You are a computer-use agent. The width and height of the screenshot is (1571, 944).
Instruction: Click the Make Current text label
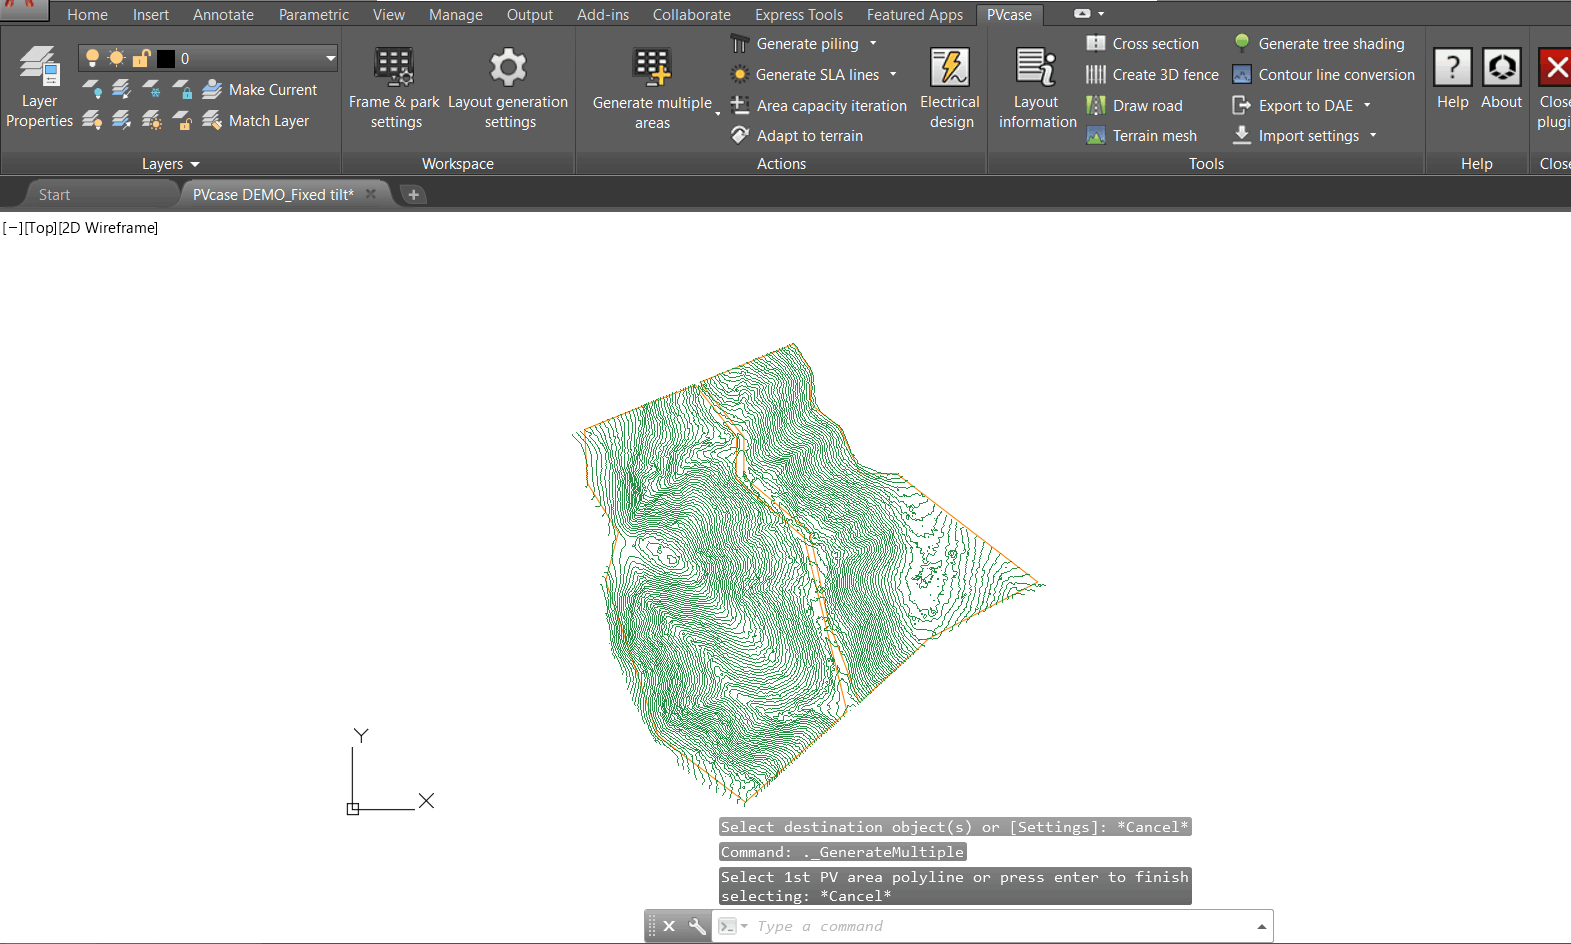273,90
